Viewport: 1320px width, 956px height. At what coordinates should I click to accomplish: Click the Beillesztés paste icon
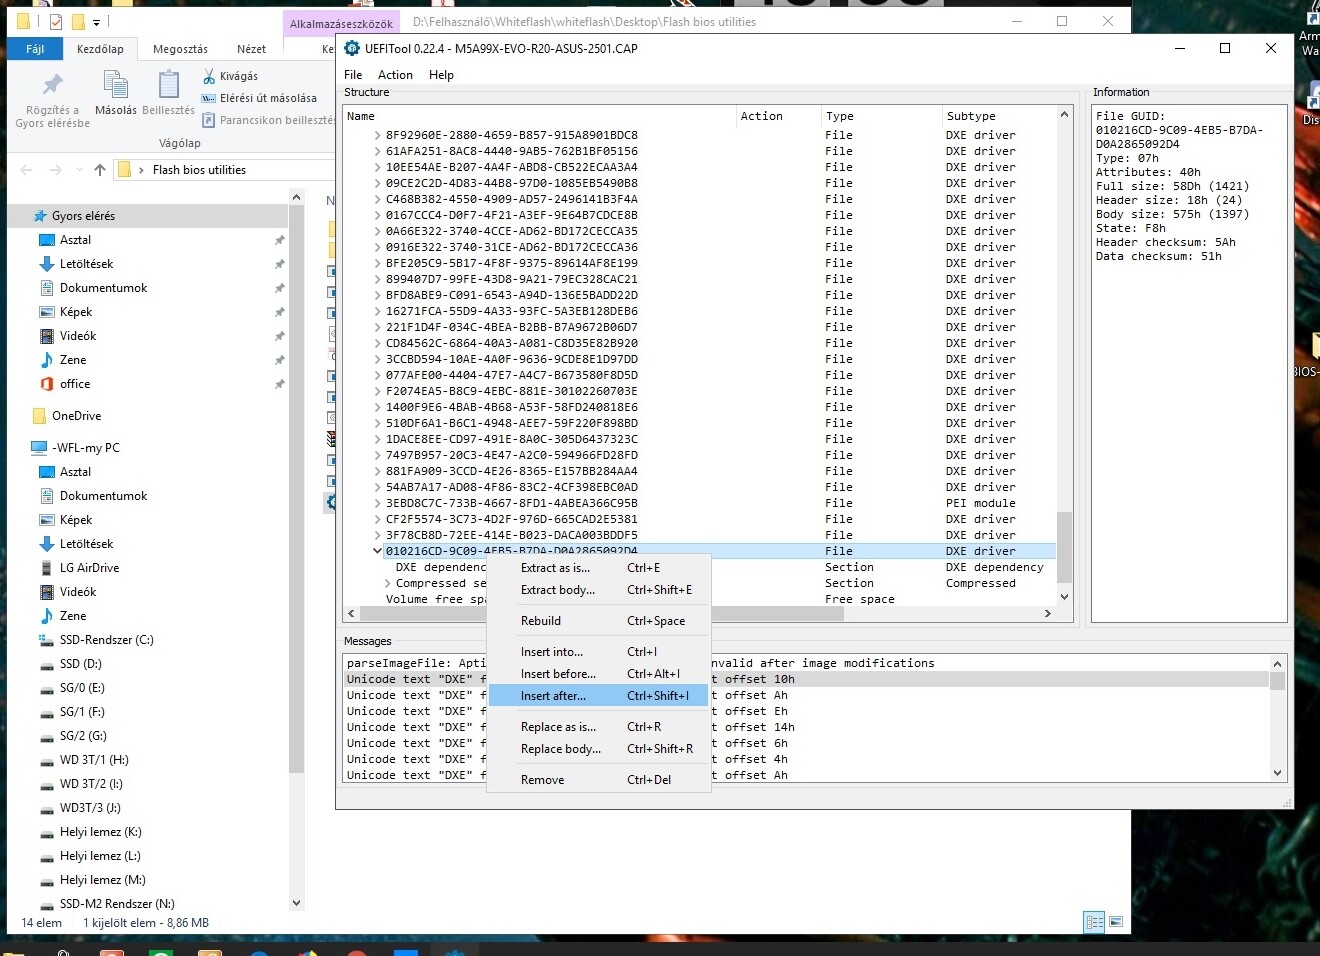pyautogui.click(x=168, y=86)
